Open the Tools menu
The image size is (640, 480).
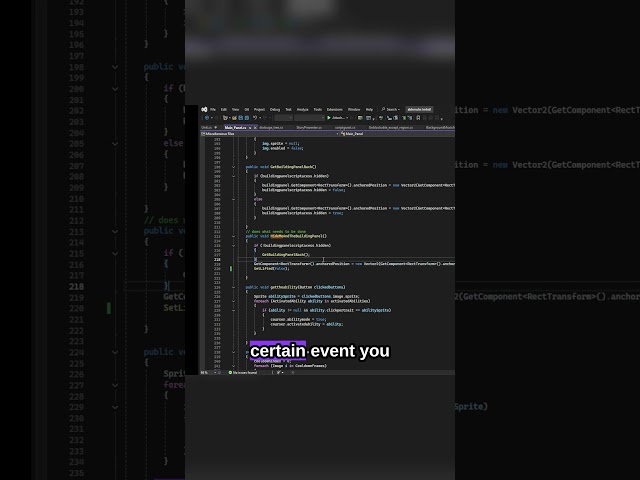point(318,109)
